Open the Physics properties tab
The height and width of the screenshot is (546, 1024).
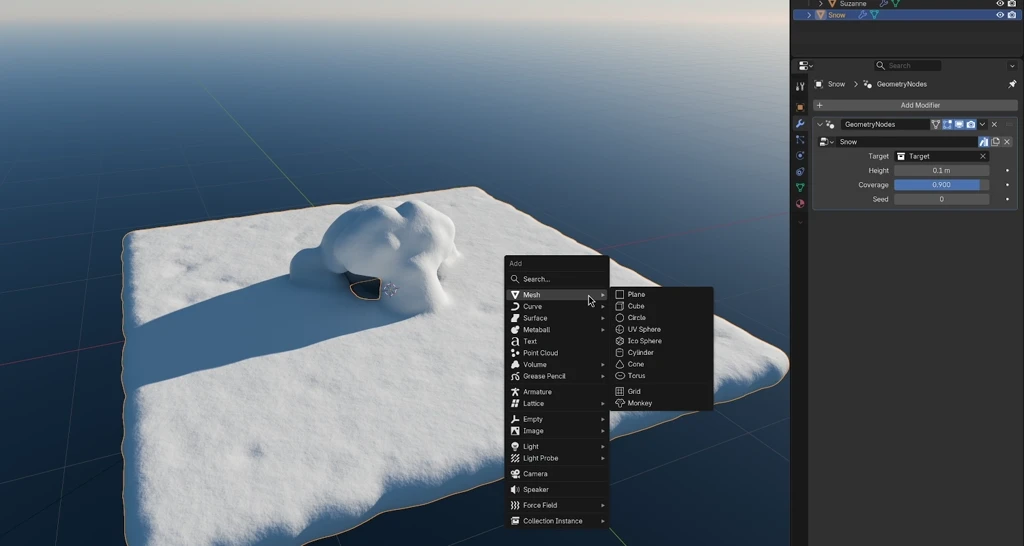[x=800, y=156]
